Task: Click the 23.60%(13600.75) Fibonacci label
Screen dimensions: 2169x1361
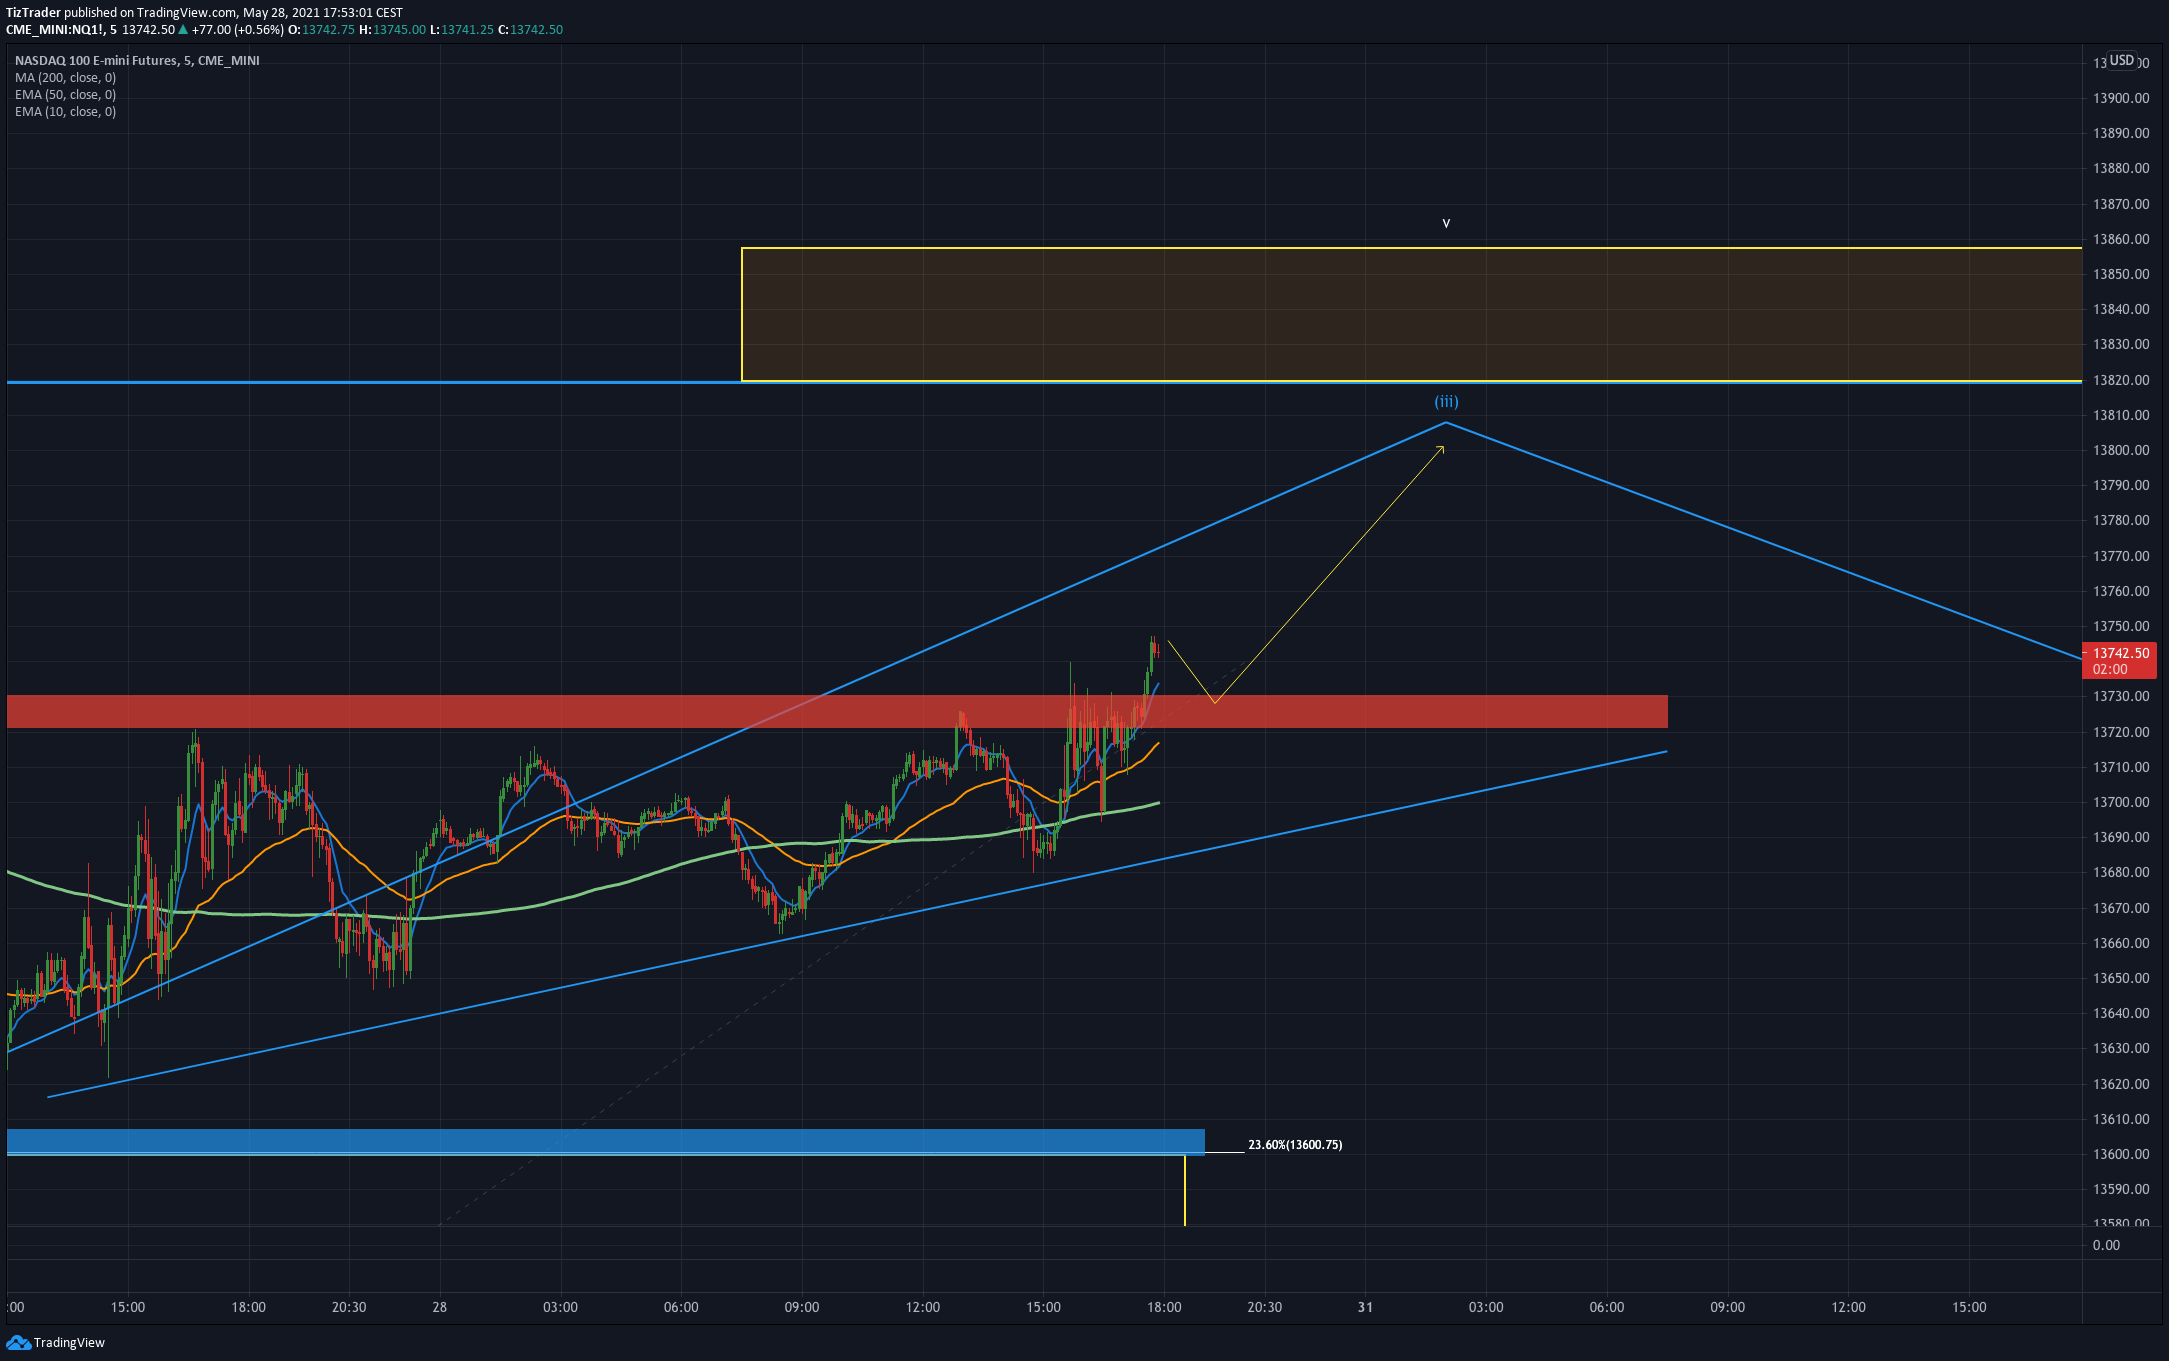Action: 1295,1145
